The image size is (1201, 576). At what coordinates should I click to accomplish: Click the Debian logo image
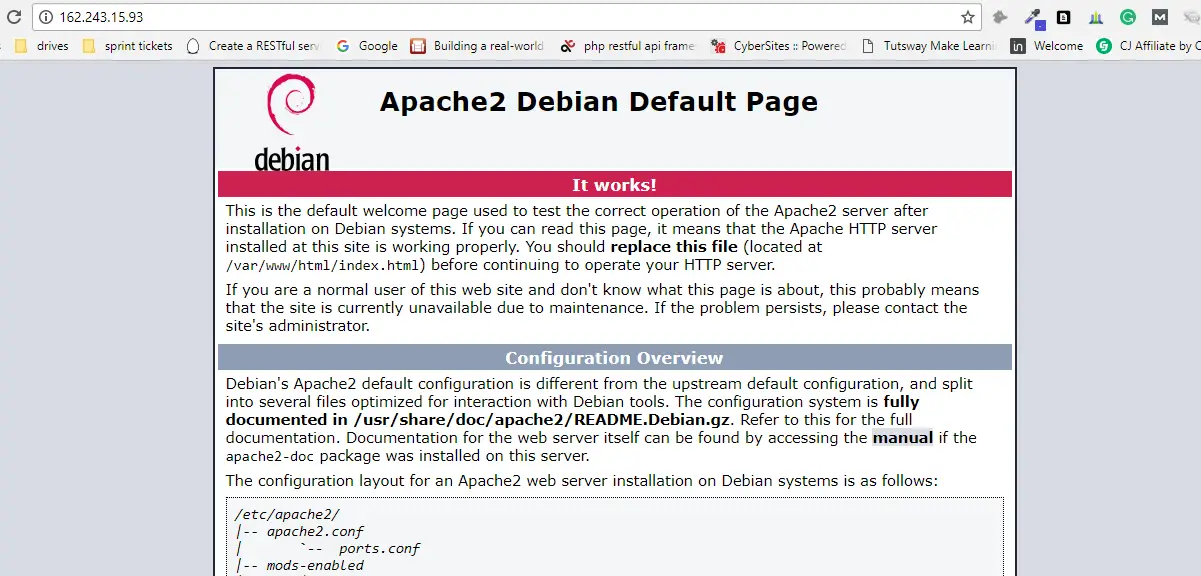click(291, 122)
